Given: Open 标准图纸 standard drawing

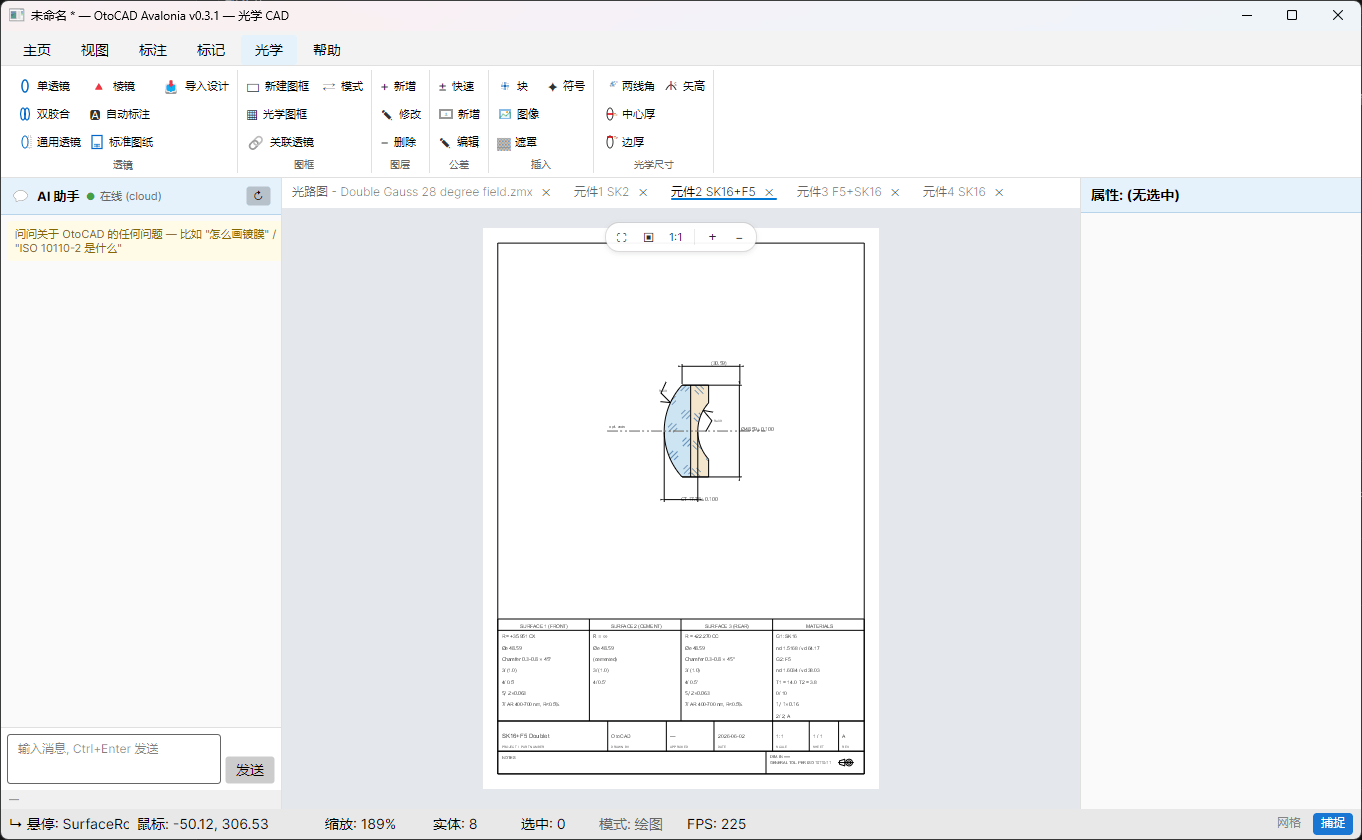Looking at the screenshot, I should [x=122, y=142].
